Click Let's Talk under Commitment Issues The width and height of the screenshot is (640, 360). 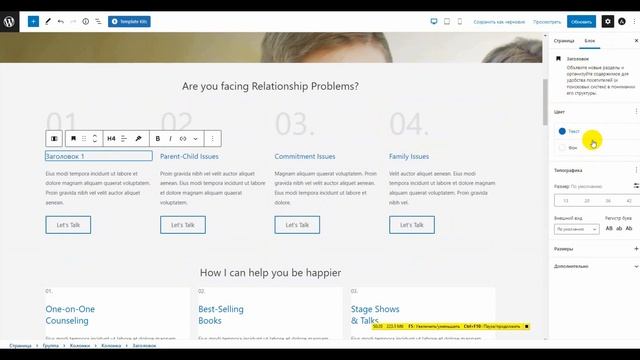[x=297, y=225]
